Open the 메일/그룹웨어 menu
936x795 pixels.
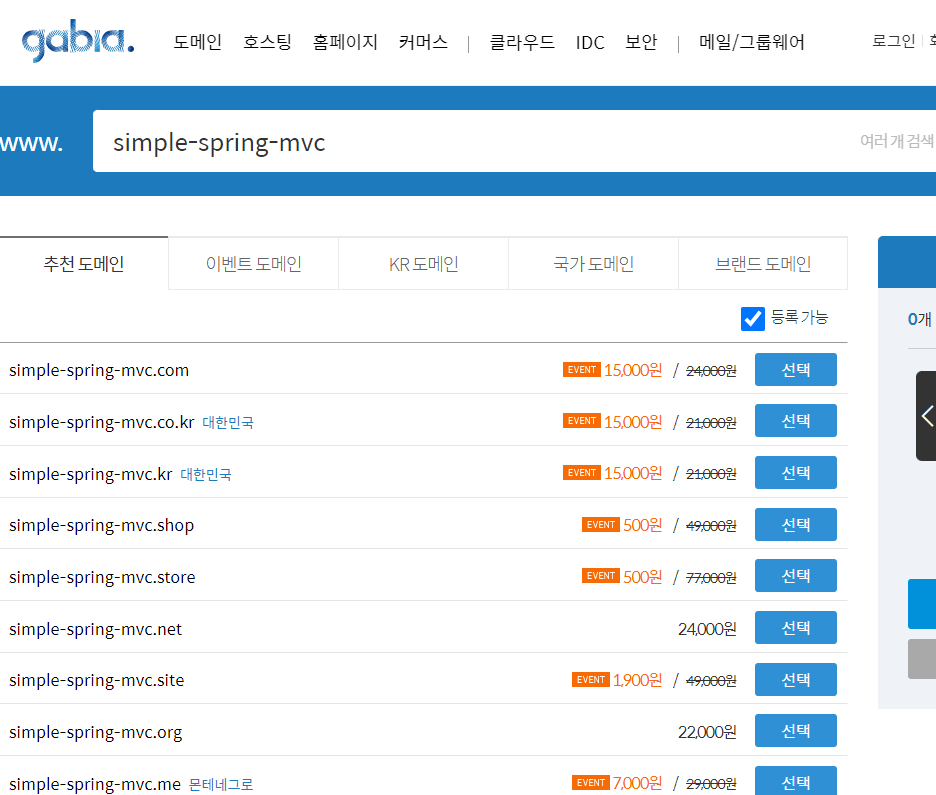(x=752, y=42)
